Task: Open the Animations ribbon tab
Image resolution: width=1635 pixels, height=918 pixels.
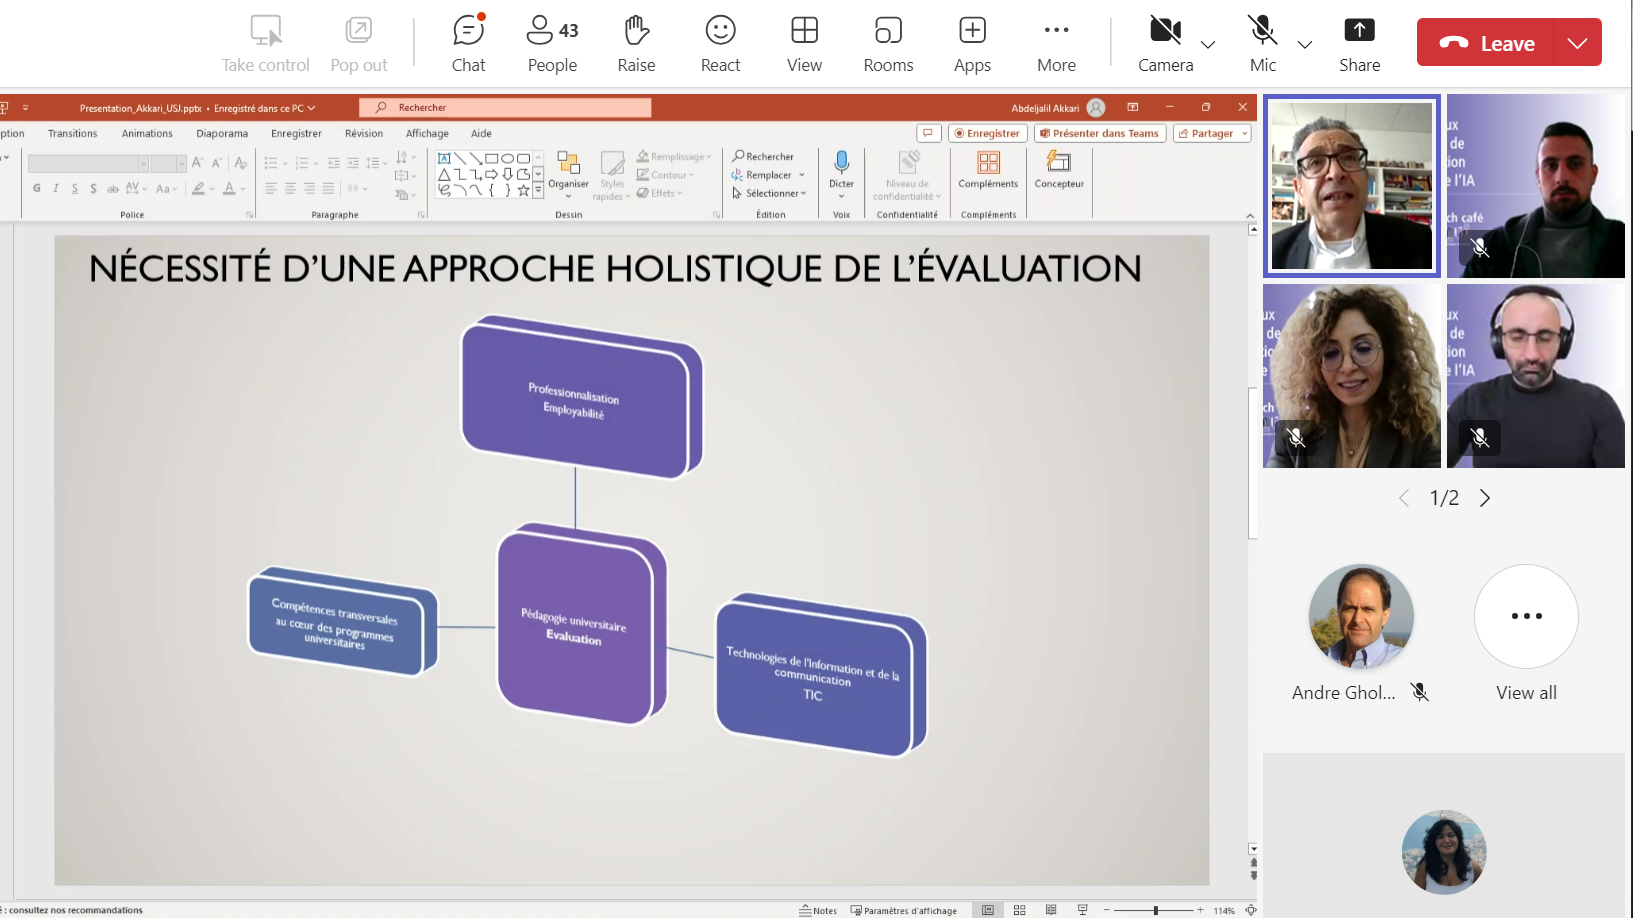Action: coord(147,133)
